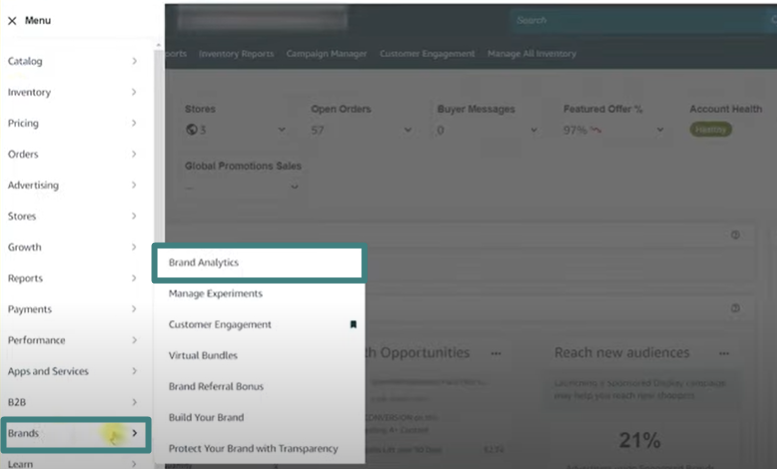
Task: Open the Stores menu item
Action: click(x=22, y=216)
